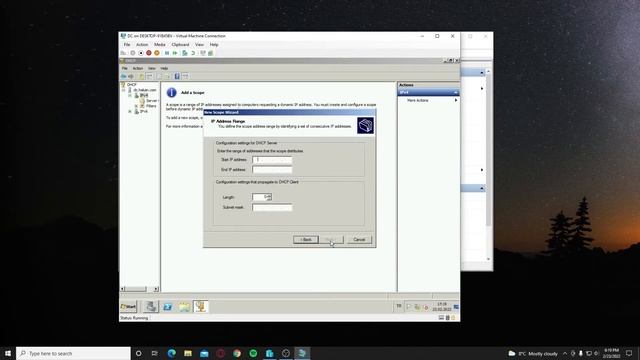This screenshot has width=640, height=360.
Task: Click the DHCP console guest taskbar button
Action: point(200,307)
